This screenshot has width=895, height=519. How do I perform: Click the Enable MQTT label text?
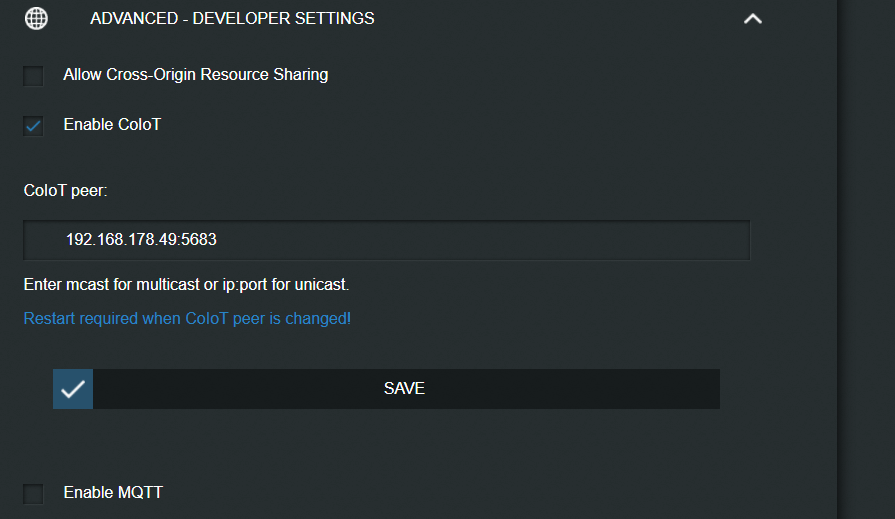(113, 492)
